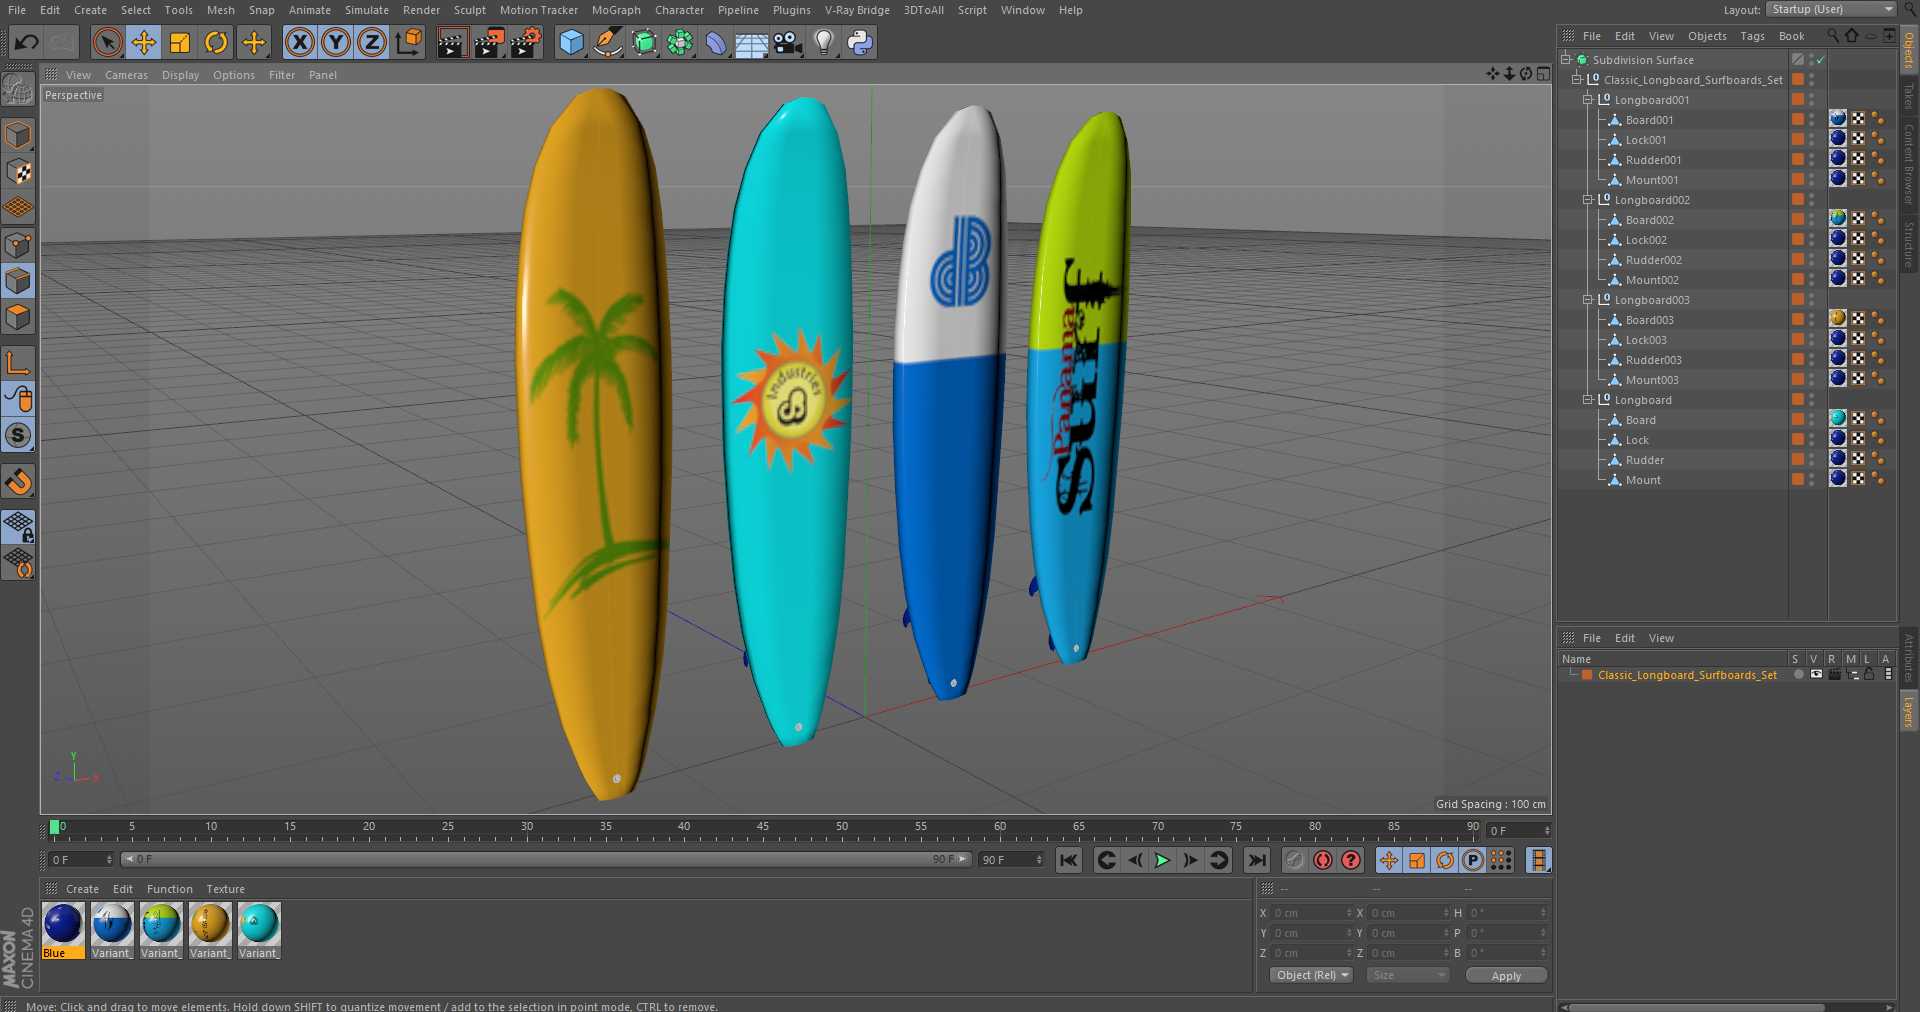
Task: Select the orange Variant material
Action: (x=209, y=930)
